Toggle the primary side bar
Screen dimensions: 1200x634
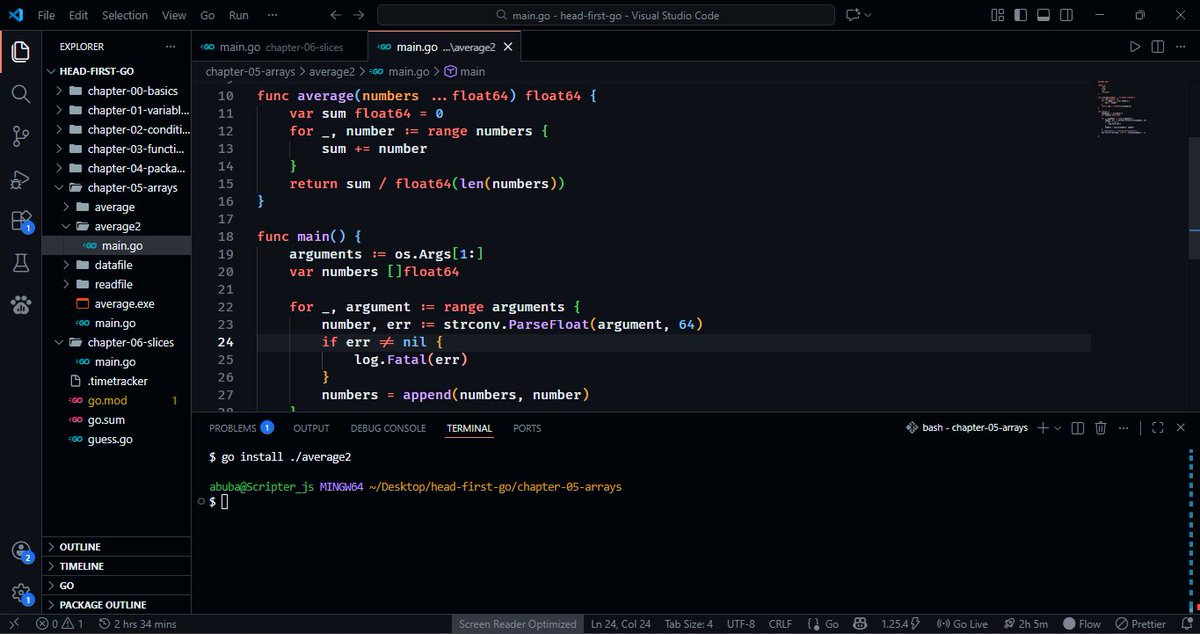1021,15
